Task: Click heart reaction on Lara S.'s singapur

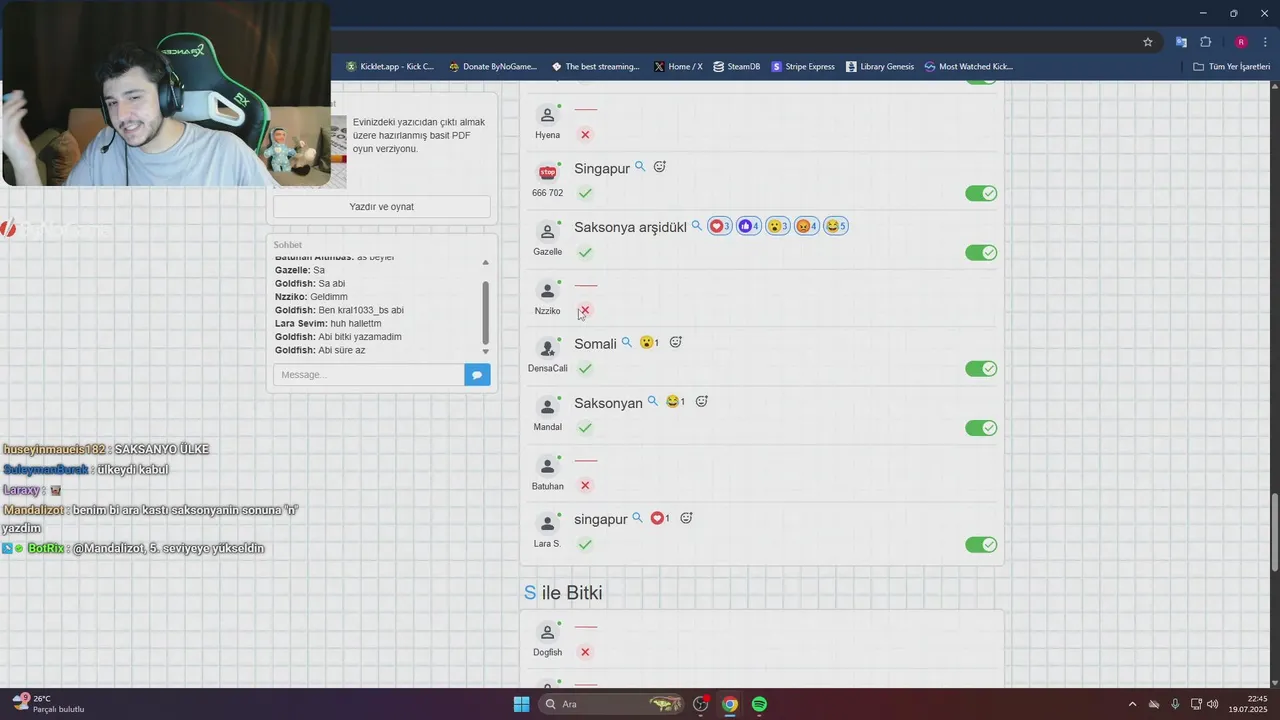Action: click(x=660, y=518)
